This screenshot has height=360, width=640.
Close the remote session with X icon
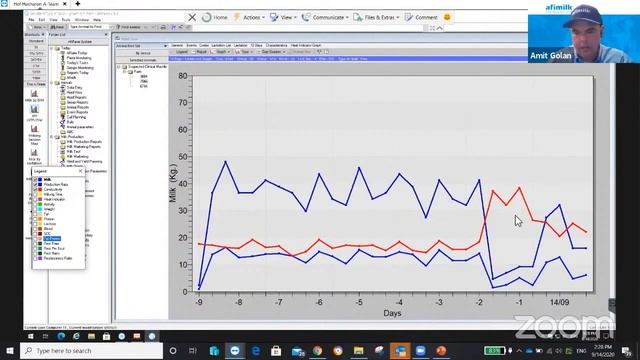(192, 18)
